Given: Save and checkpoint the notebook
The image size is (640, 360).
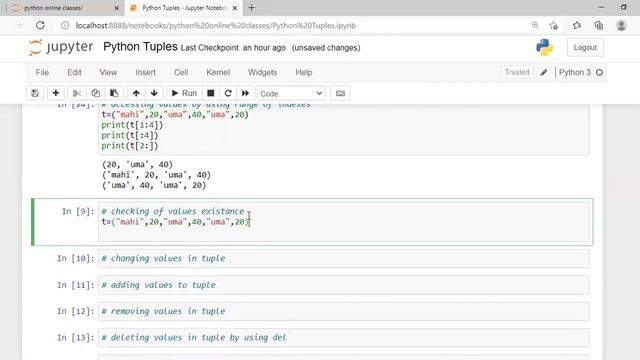Looking at the screenshot, I should pos(35,93).
